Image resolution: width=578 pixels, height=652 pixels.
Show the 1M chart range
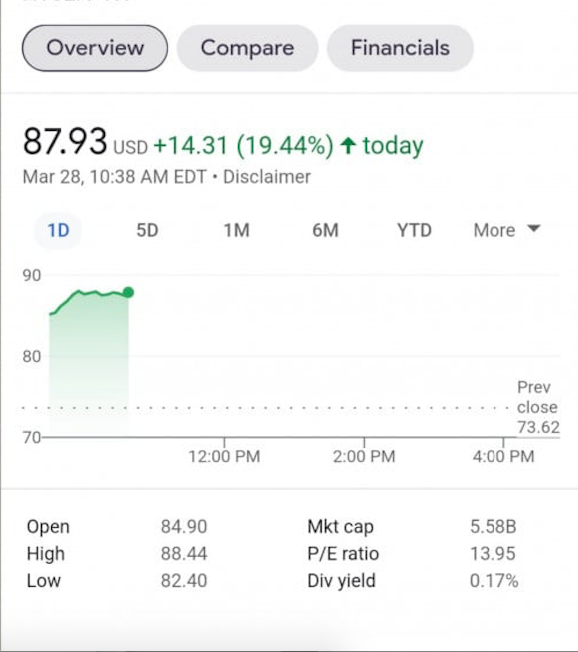coord(237,230)
